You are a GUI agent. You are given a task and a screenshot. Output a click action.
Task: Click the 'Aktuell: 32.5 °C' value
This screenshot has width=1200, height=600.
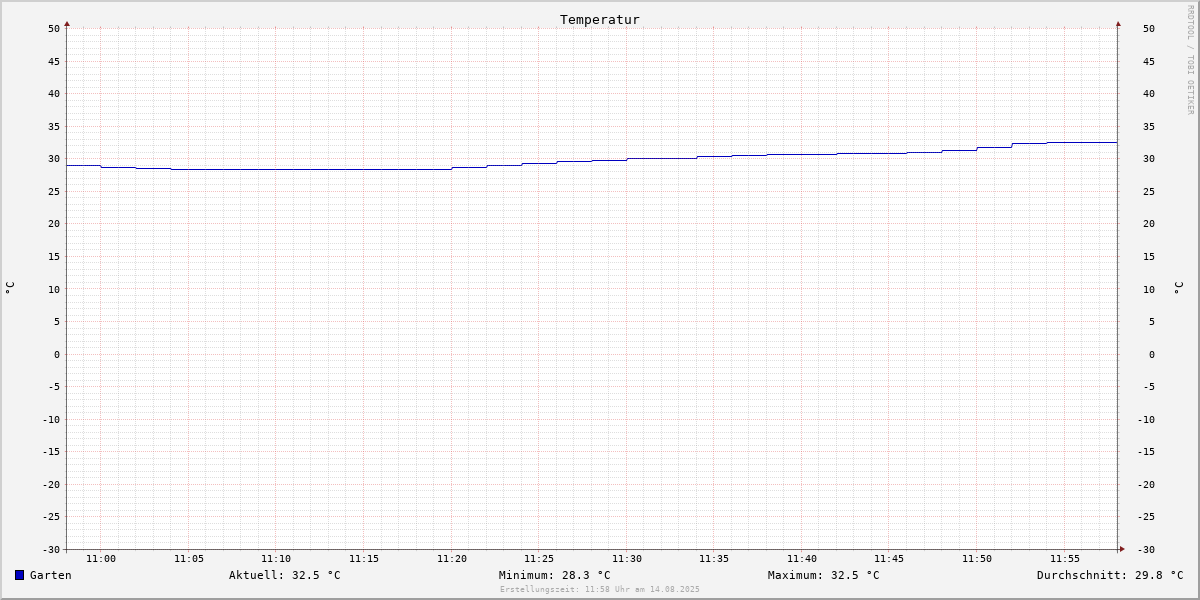pos(285,575)
